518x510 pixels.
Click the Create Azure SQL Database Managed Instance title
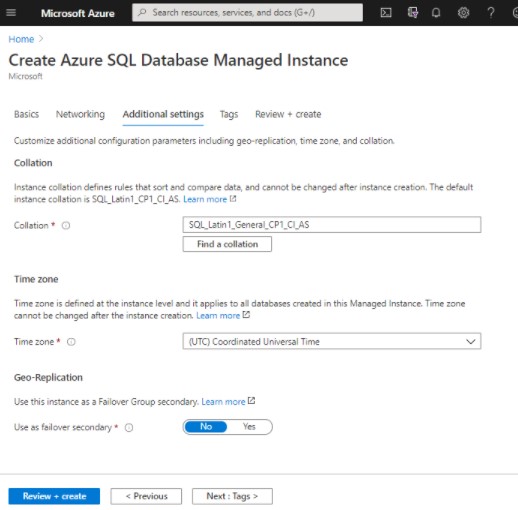click(x=178, y=60)
